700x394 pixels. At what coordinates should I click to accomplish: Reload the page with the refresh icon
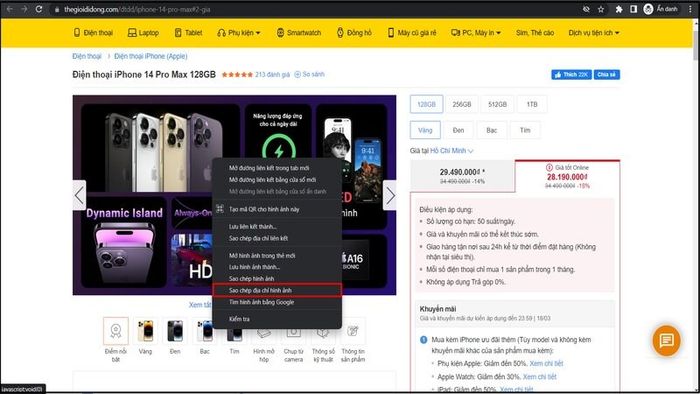(x=39, y=9)
